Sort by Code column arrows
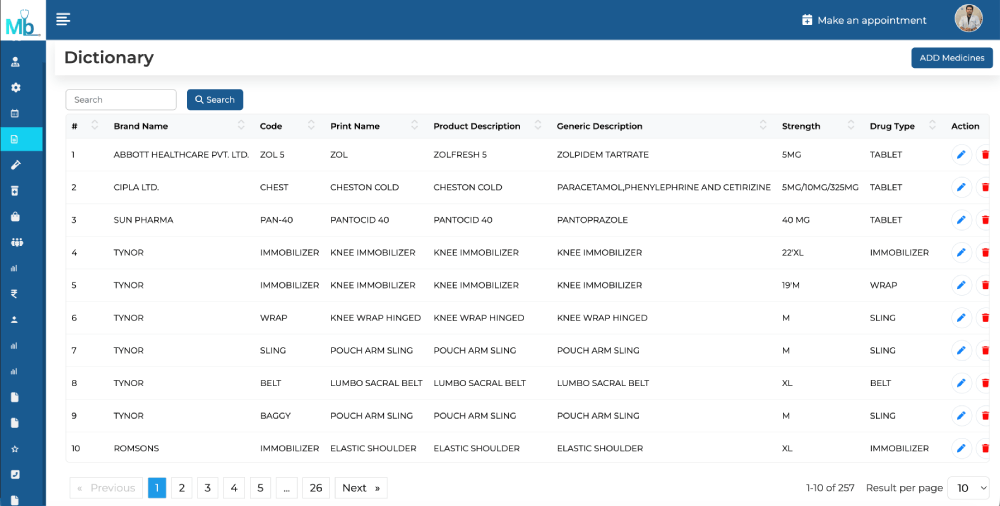This screenshot has width=1000, height=506. point(311,125)
